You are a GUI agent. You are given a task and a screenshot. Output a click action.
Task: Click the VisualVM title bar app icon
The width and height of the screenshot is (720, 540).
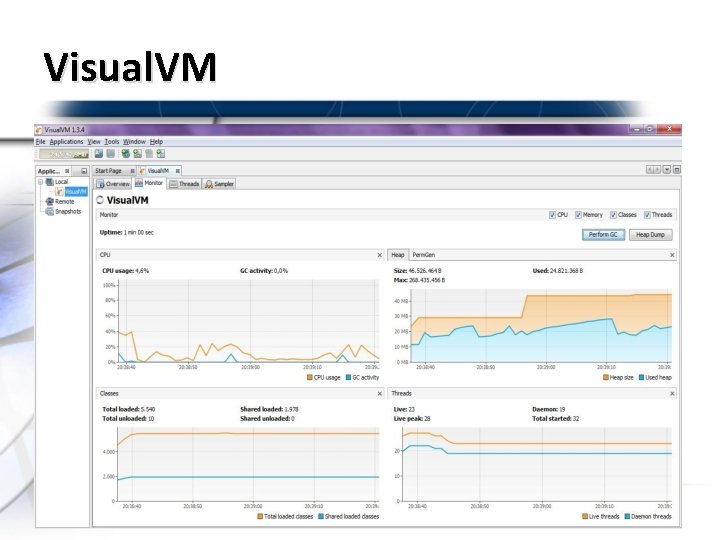pos(39,130)
